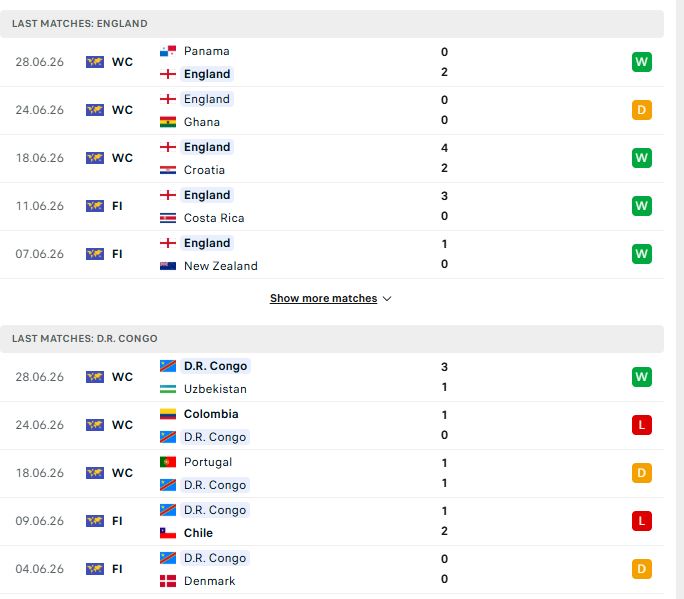The height and width of the screenshot is (599, 684).
Task: Open the L result badge for Colombia match
Action: (642, 425)
